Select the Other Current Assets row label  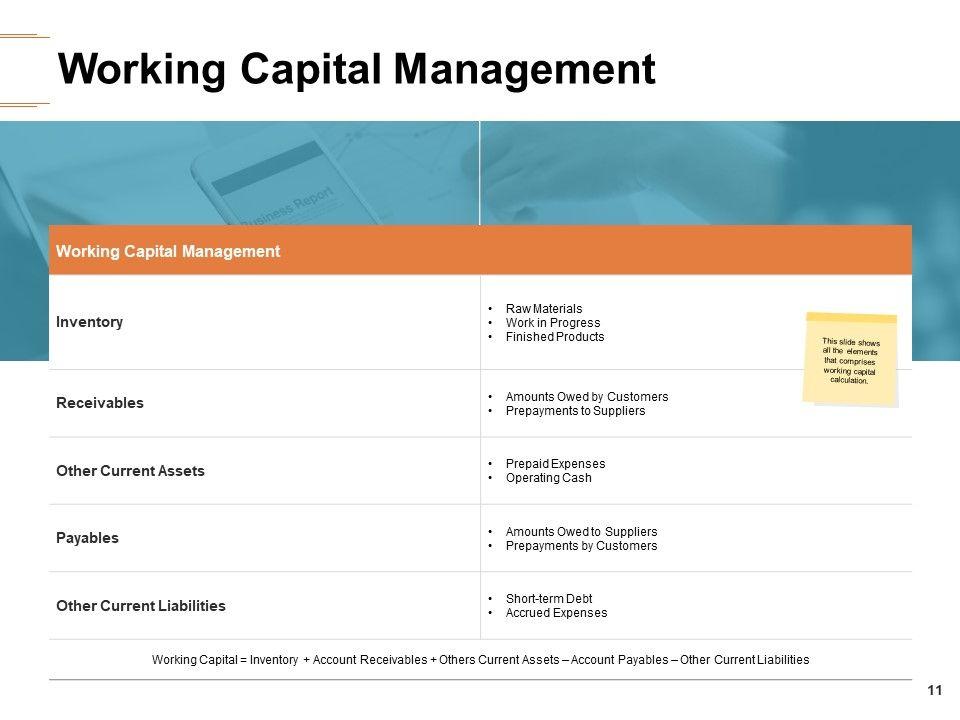[130, 471]
